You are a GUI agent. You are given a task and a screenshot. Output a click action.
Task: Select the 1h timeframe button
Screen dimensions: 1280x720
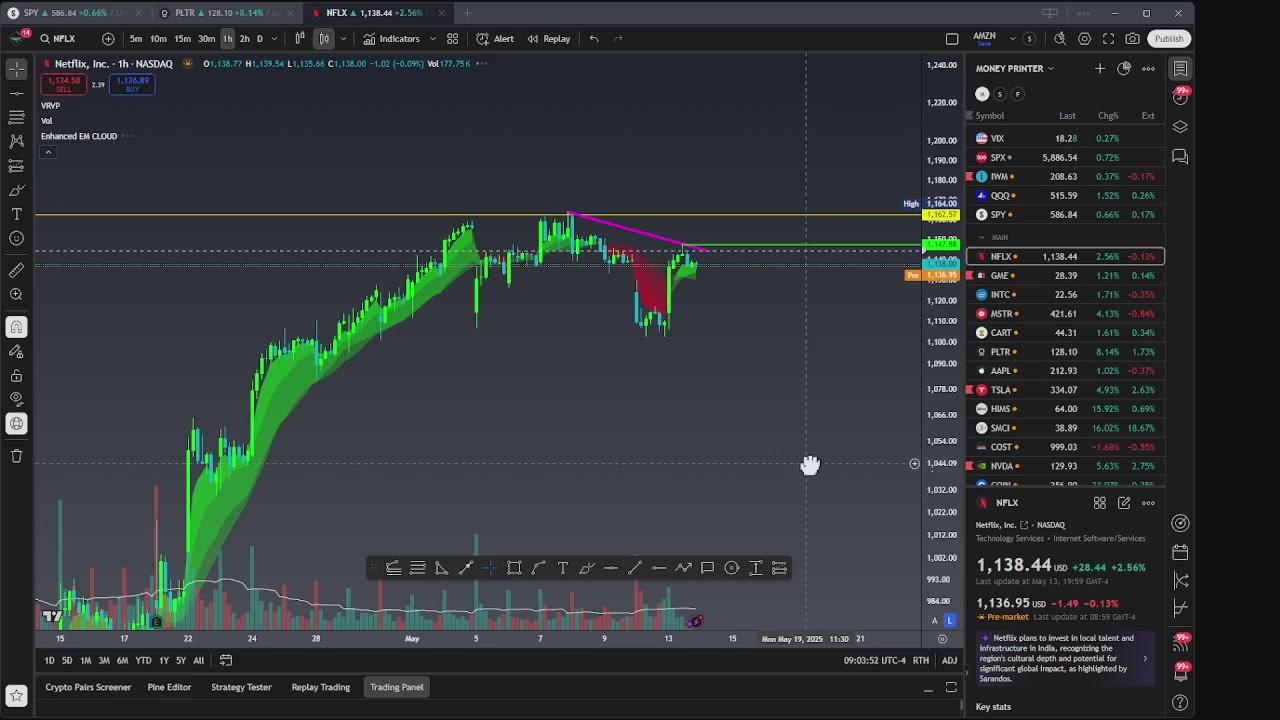tap(227, 38)
